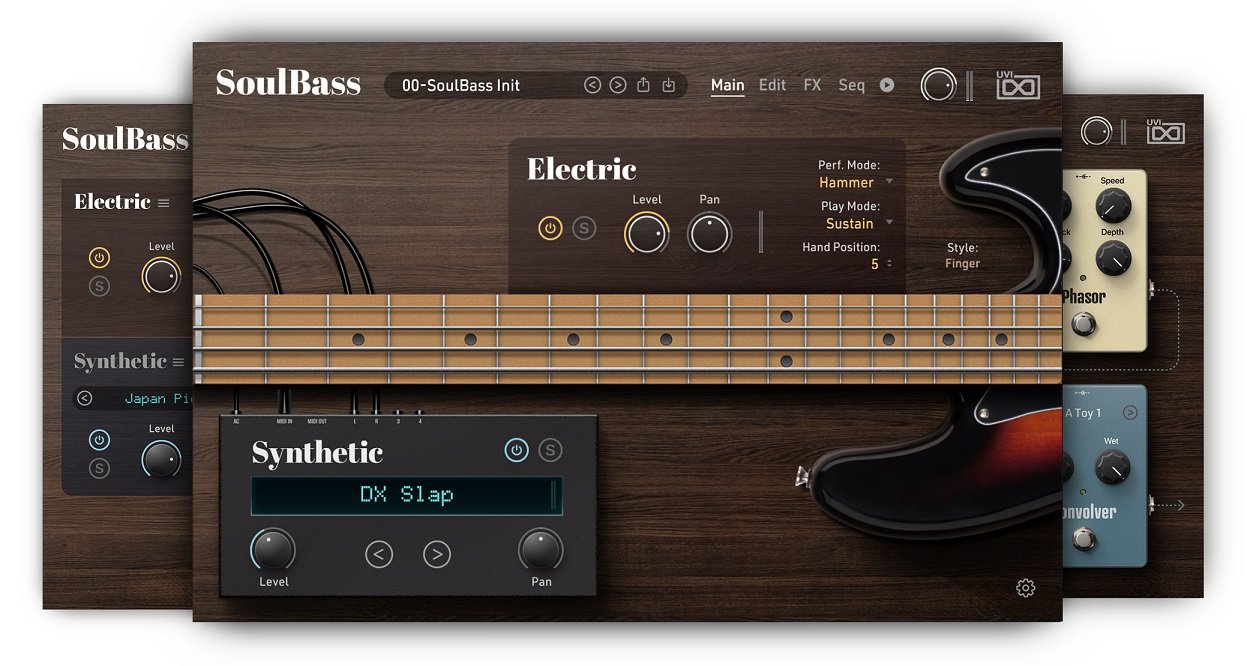Click the preset save (download) icon
The height and width of the screenshot is (666, 1247).
[669, 85]
